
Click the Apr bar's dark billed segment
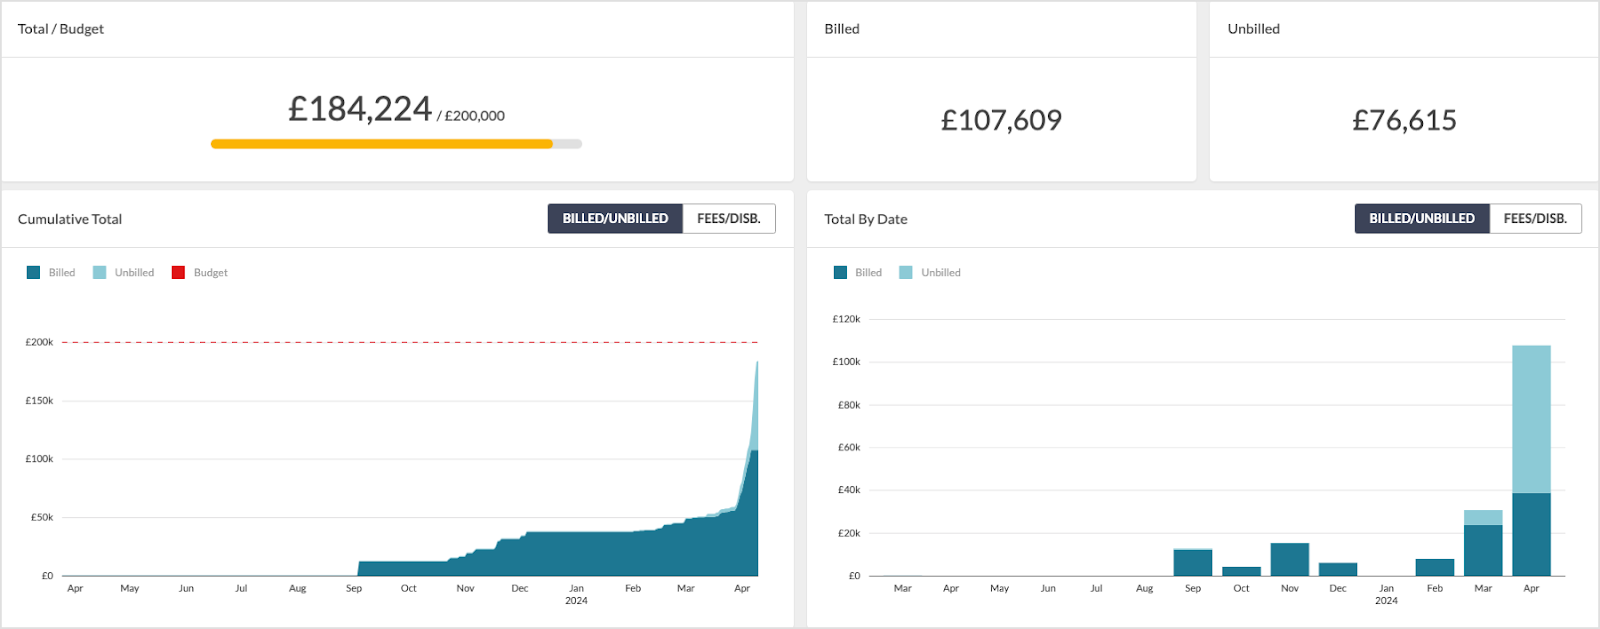click(1531, 534)
